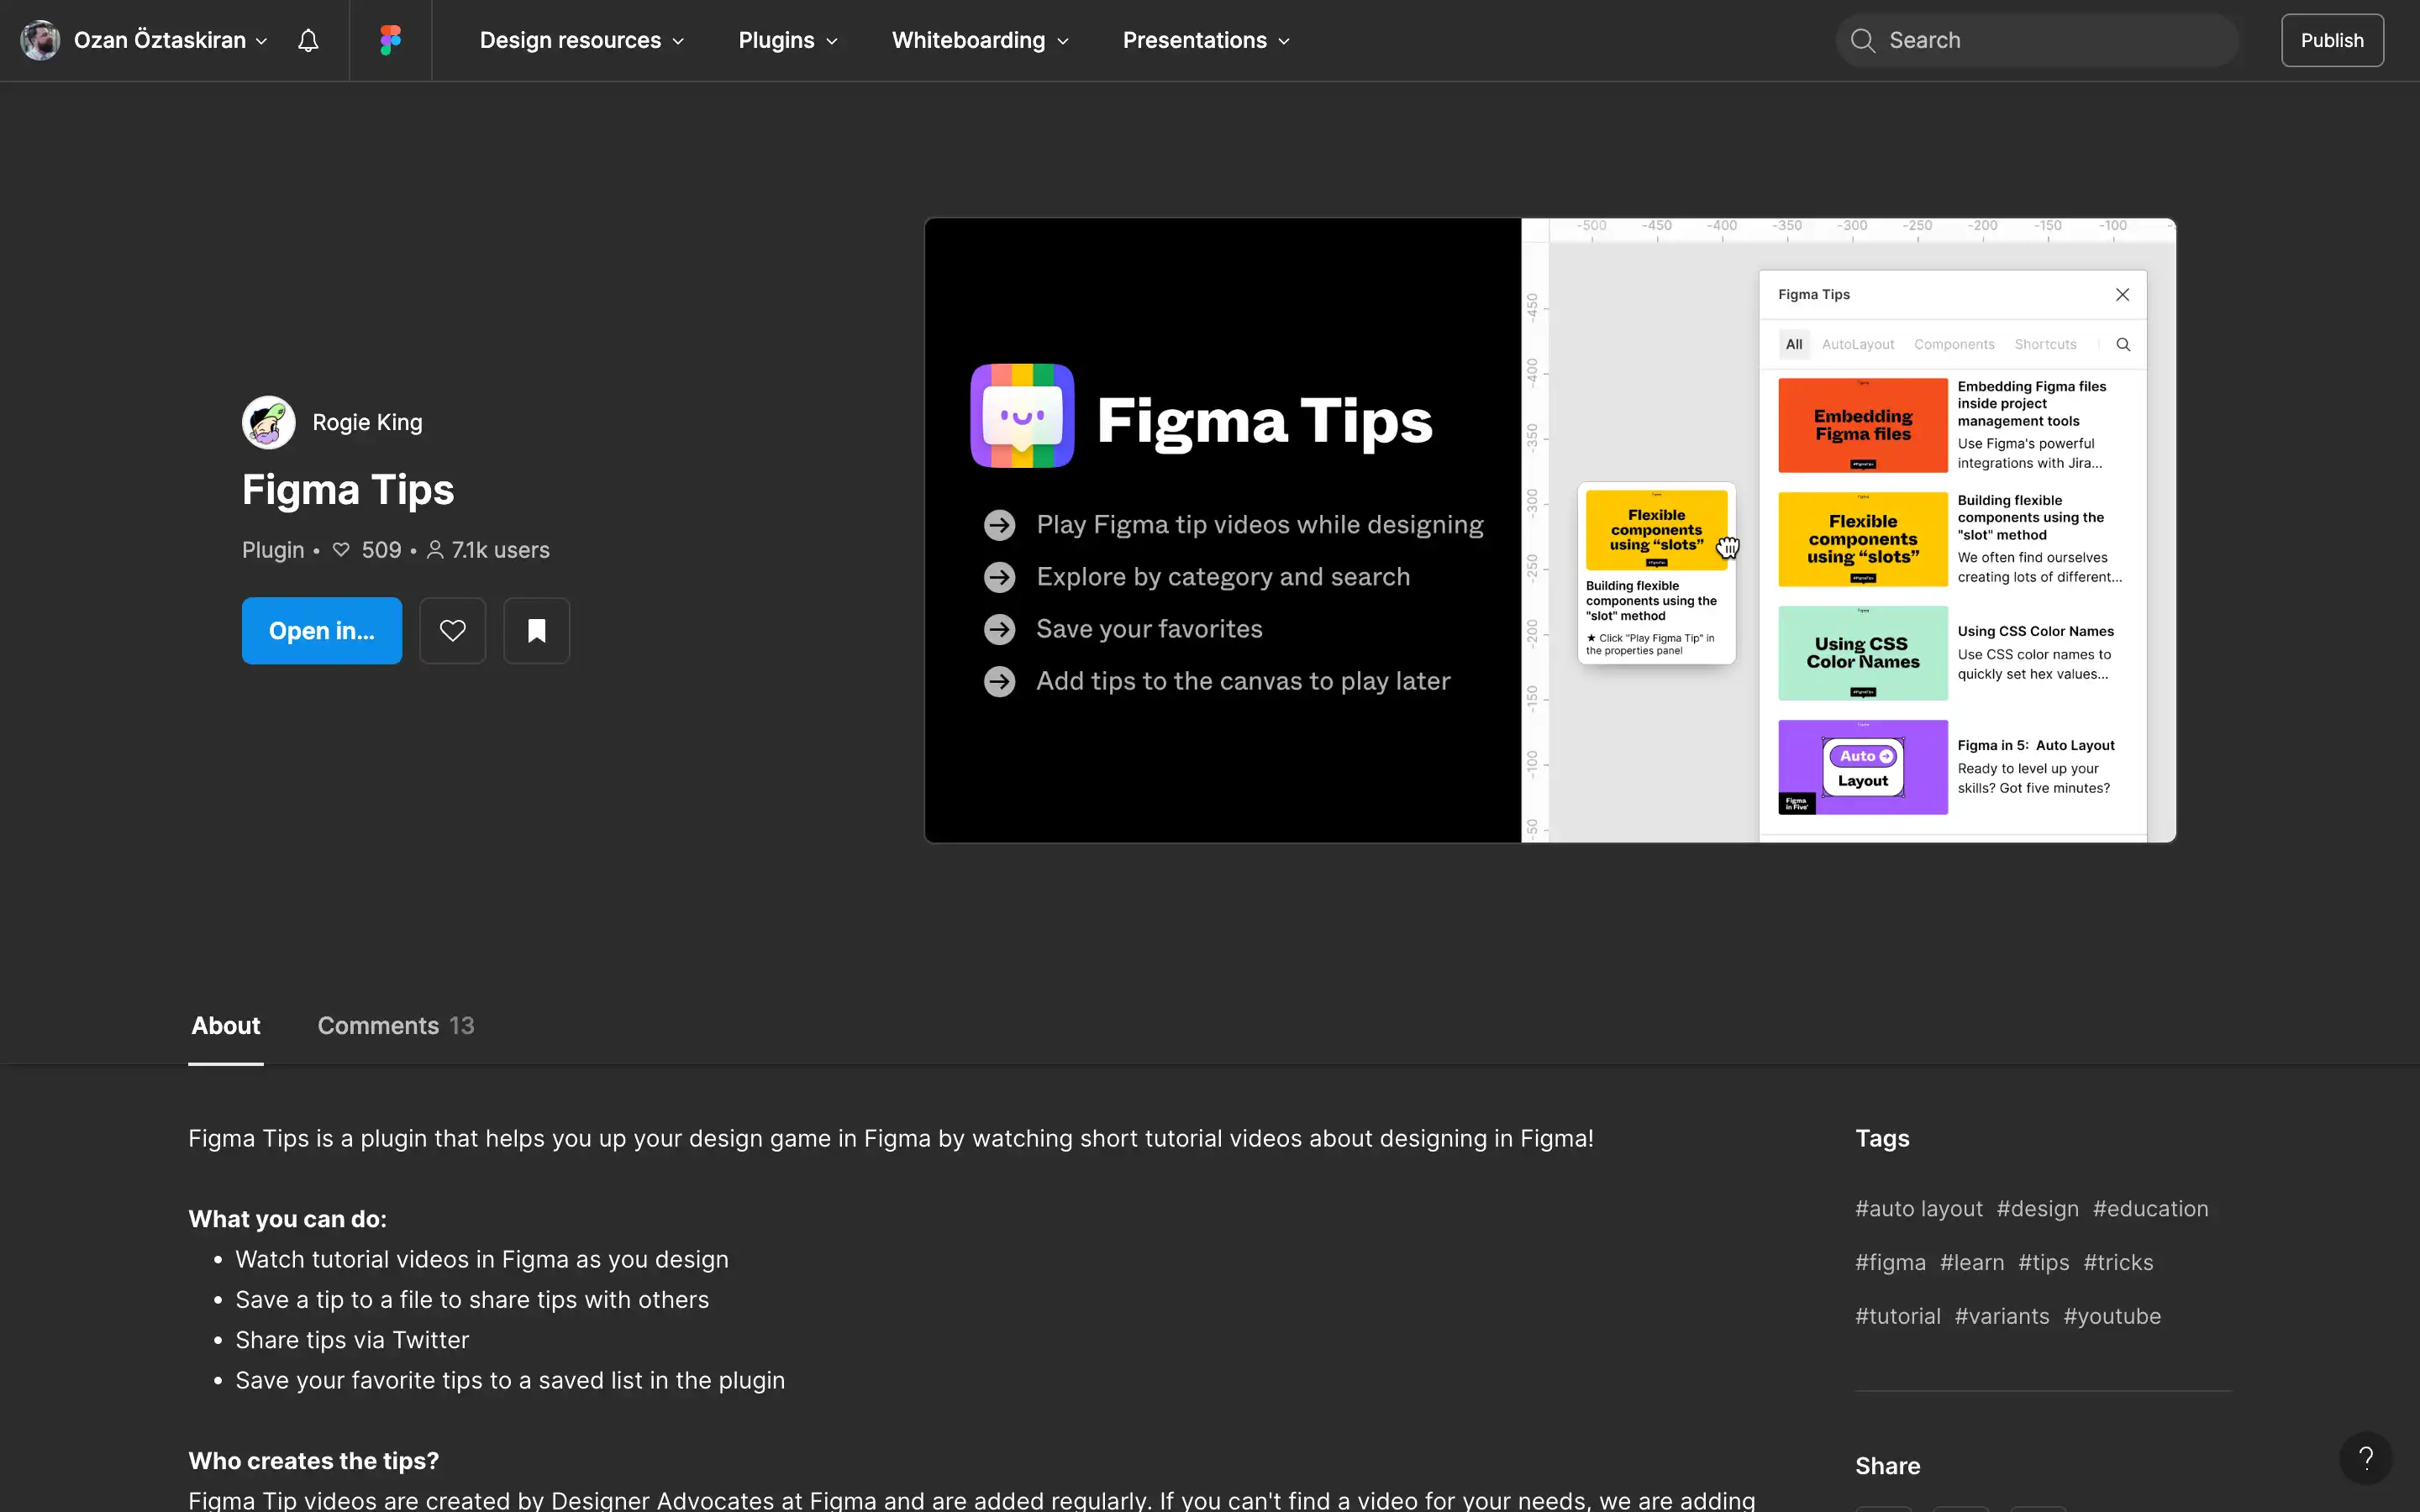Select the Components tab in preview panel

pos(1954,344)
